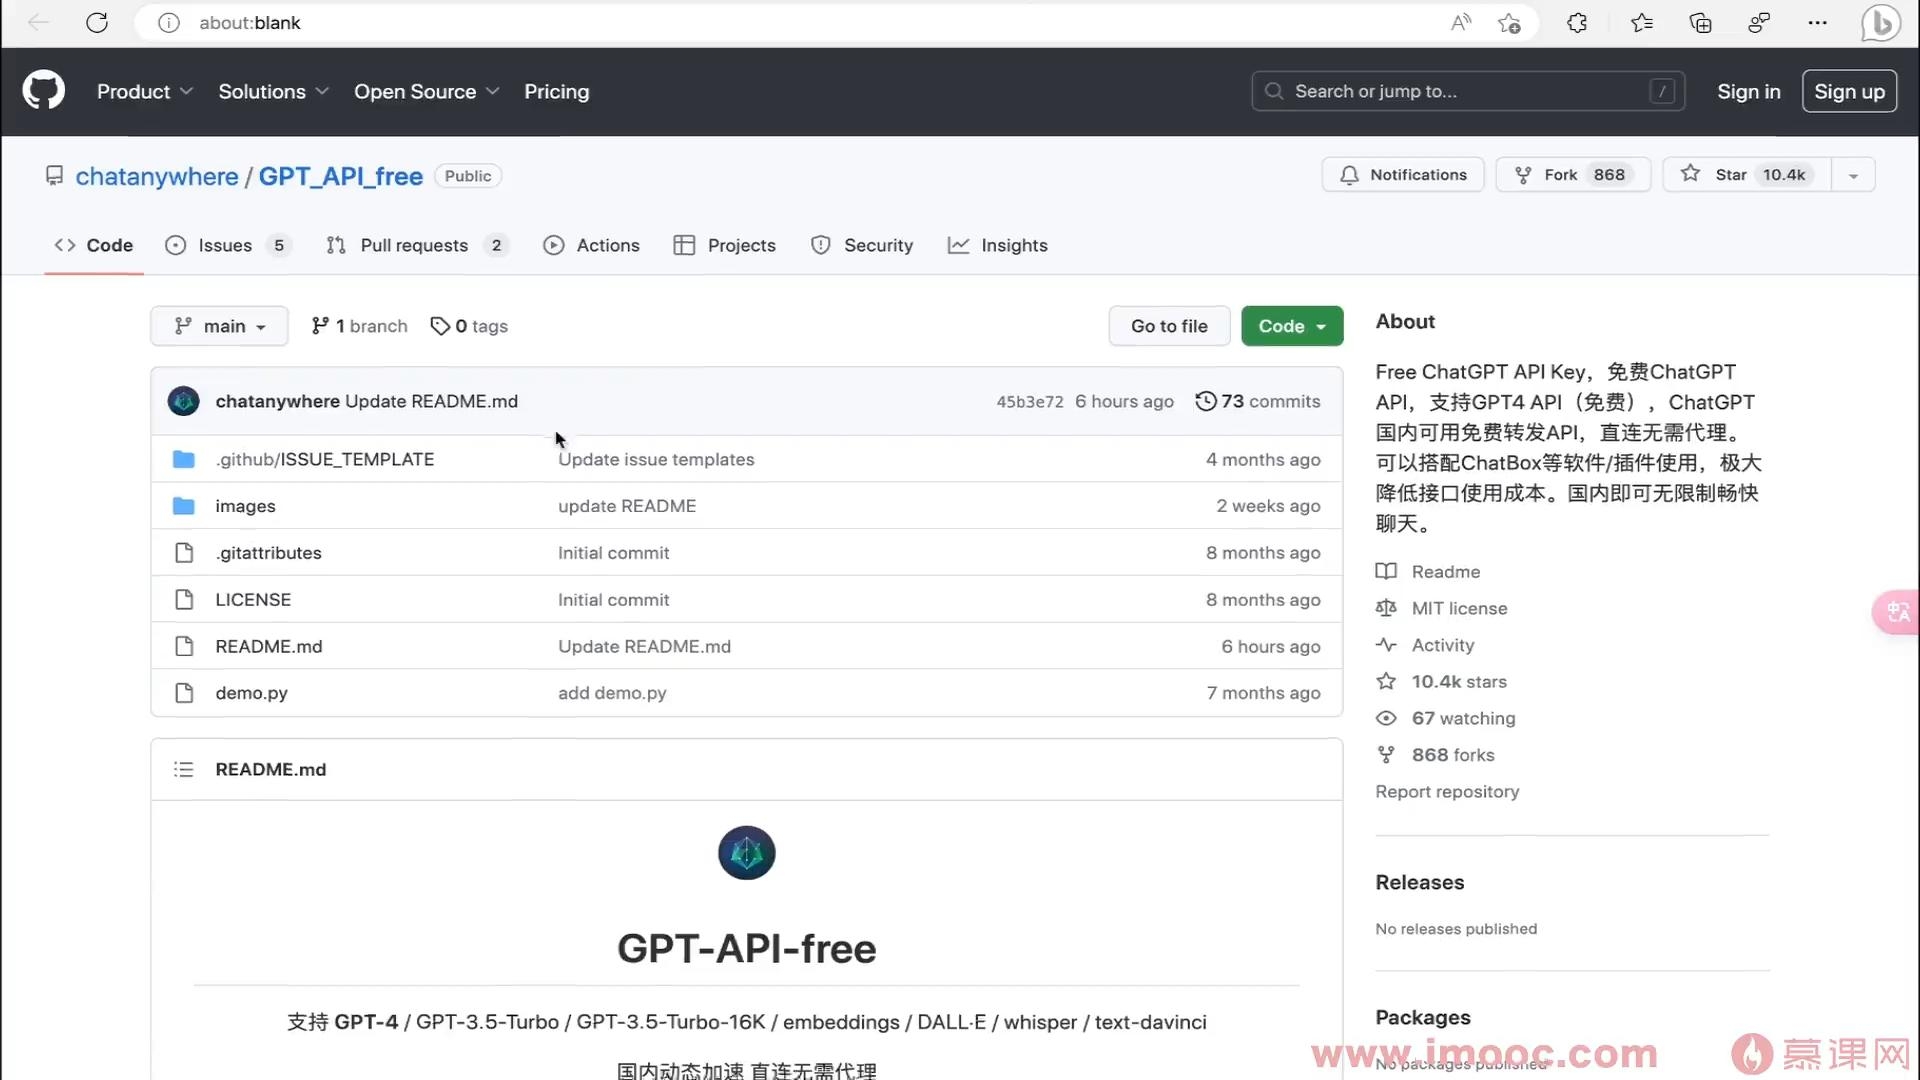1920x1080 pixels.
Task: Open the green Code dropdown
Action: click(x=1291, y=326)
